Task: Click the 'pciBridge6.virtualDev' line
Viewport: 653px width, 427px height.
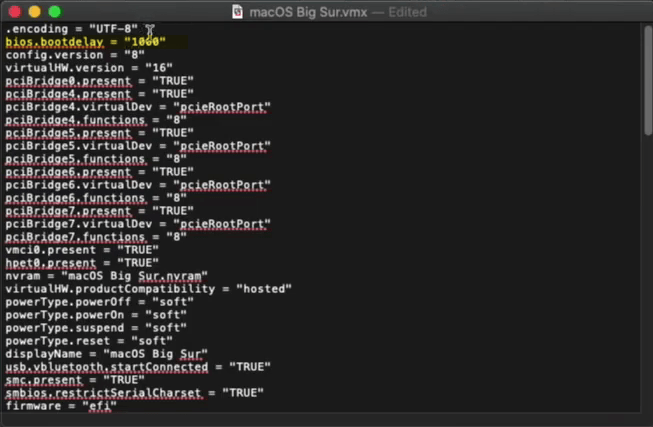Action: (138, 185)
